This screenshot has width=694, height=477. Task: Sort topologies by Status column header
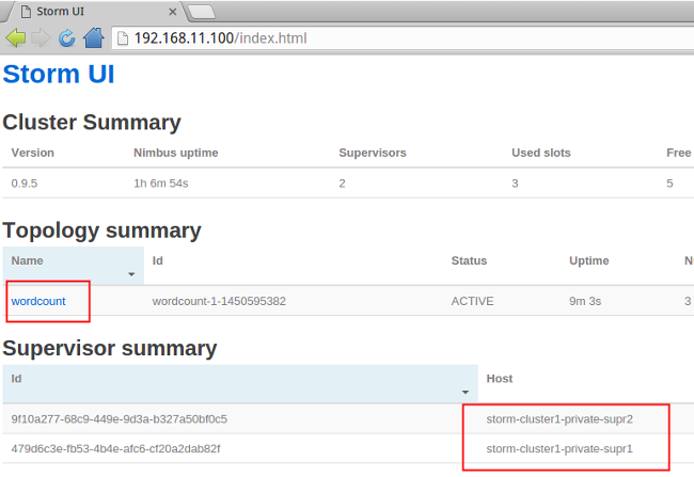click(469, 261)
